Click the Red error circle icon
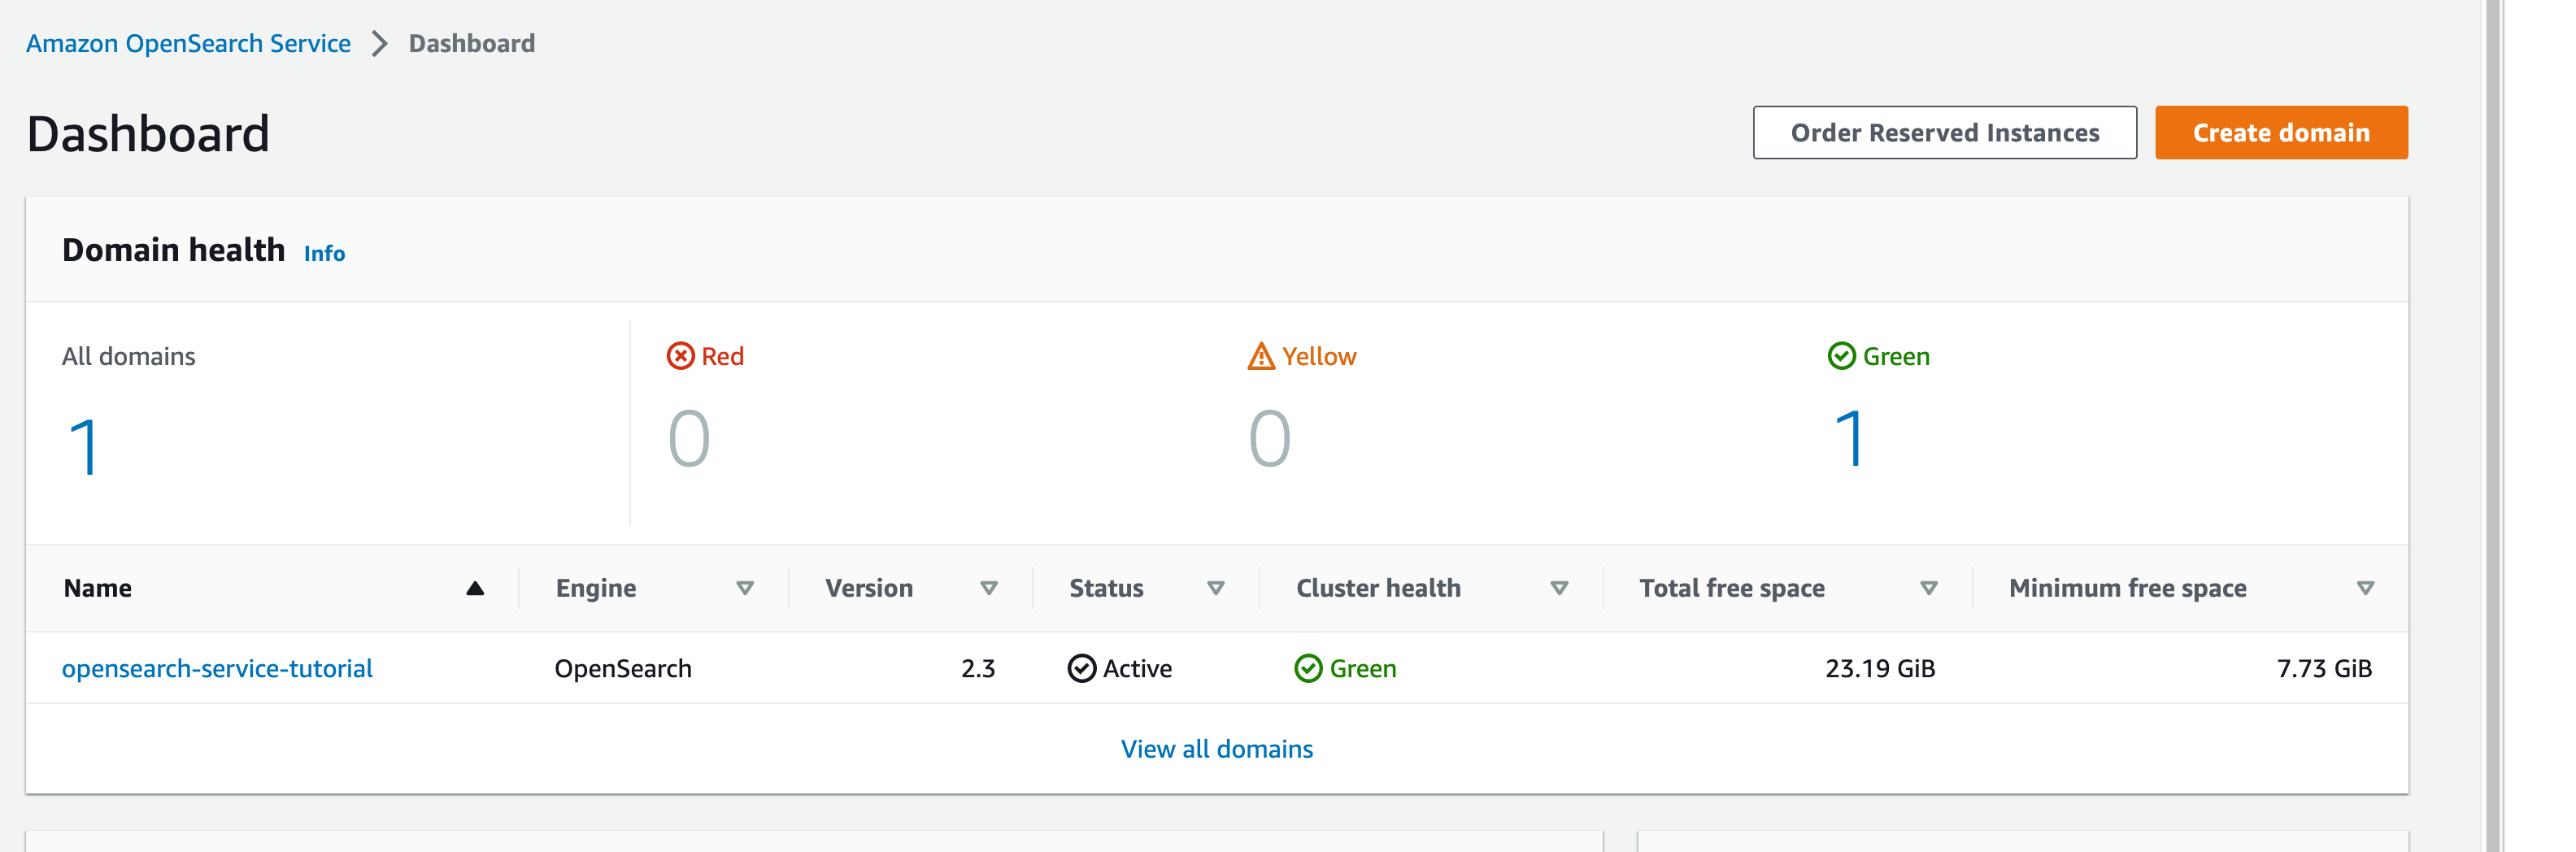 click(681, 356)
